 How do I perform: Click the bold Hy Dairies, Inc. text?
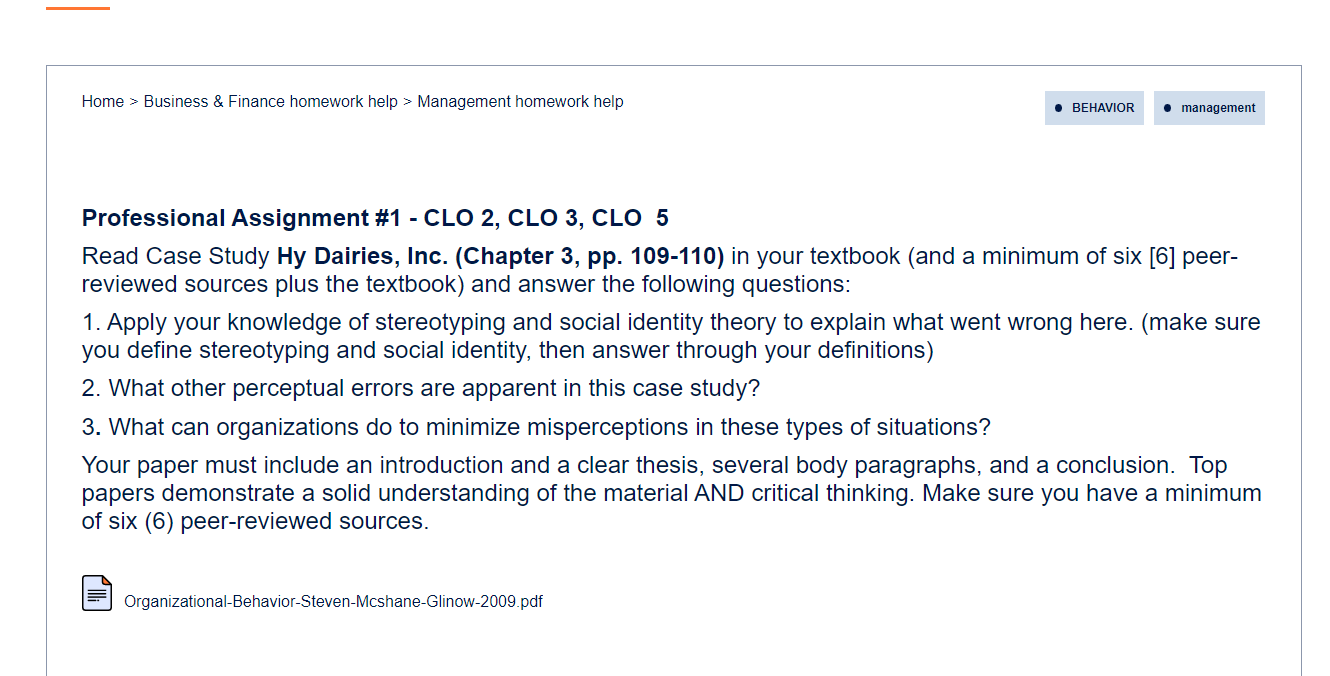click(363, 256)
